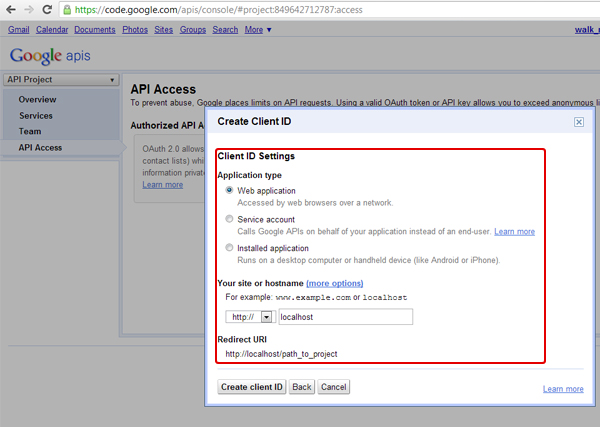600x427 pixels.
Task: Select the Web application radio button
Action: [x=229, y=190]
